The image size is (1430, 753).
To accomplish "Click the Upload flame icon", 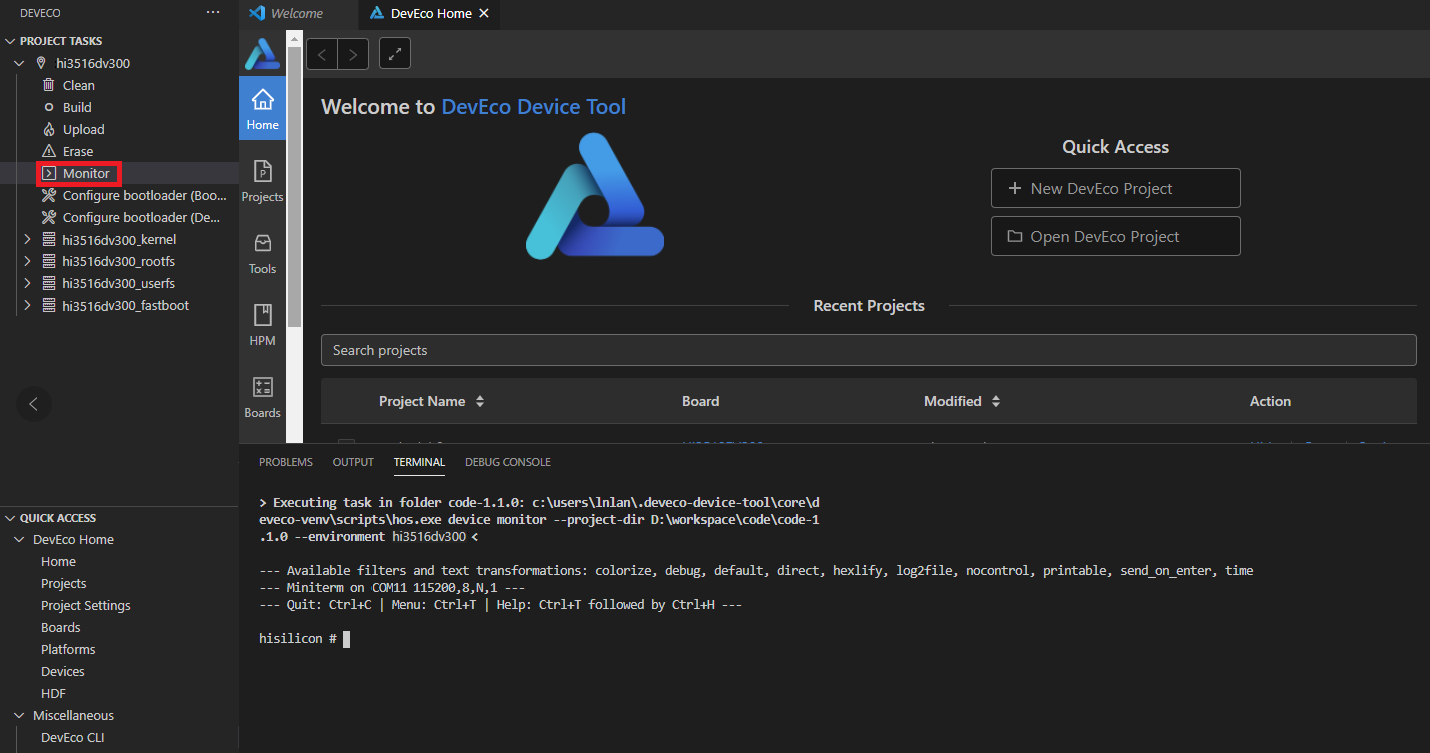I will (x=48, y=129).
